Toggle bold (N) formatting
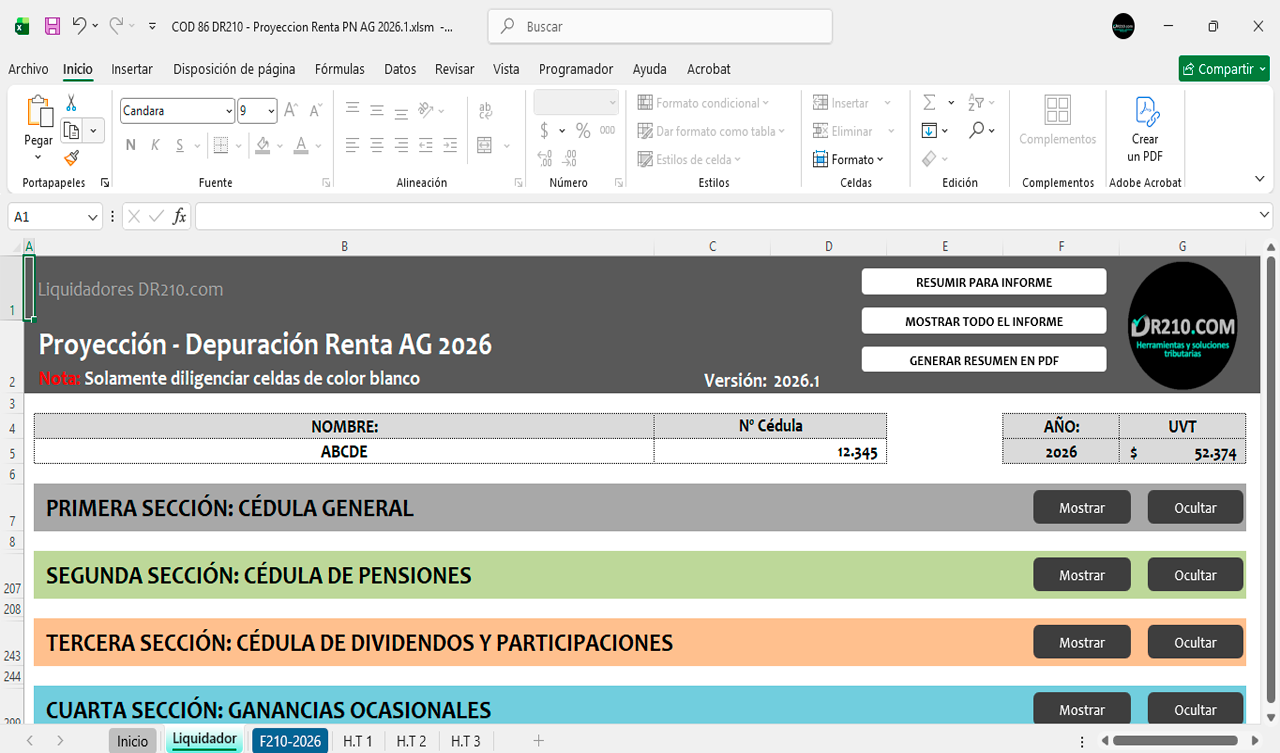1280x753 pixels. pos(130,145)
